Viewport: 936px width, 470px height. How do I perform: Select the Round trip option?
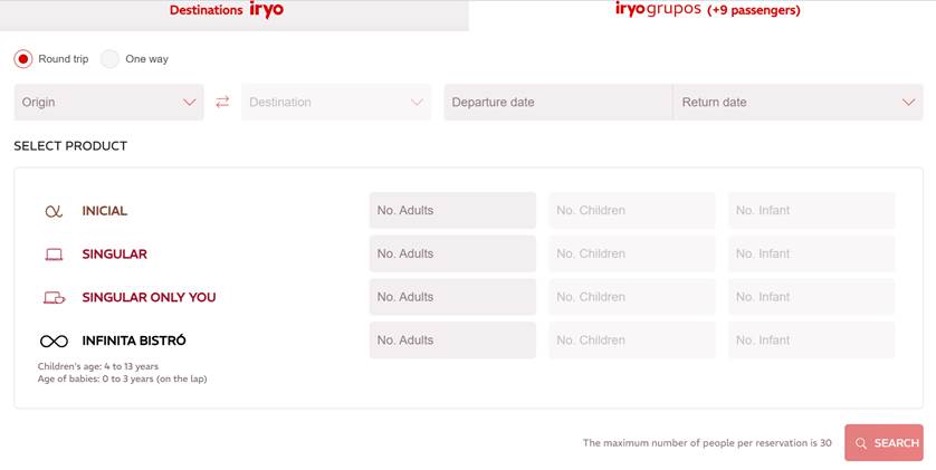(23, 59)
